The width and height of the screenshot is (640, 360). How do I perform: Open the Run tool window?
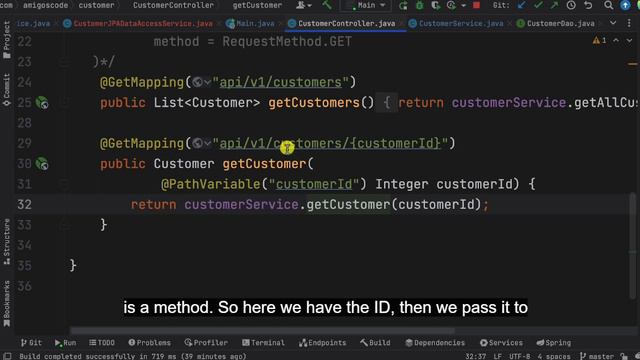65,343
